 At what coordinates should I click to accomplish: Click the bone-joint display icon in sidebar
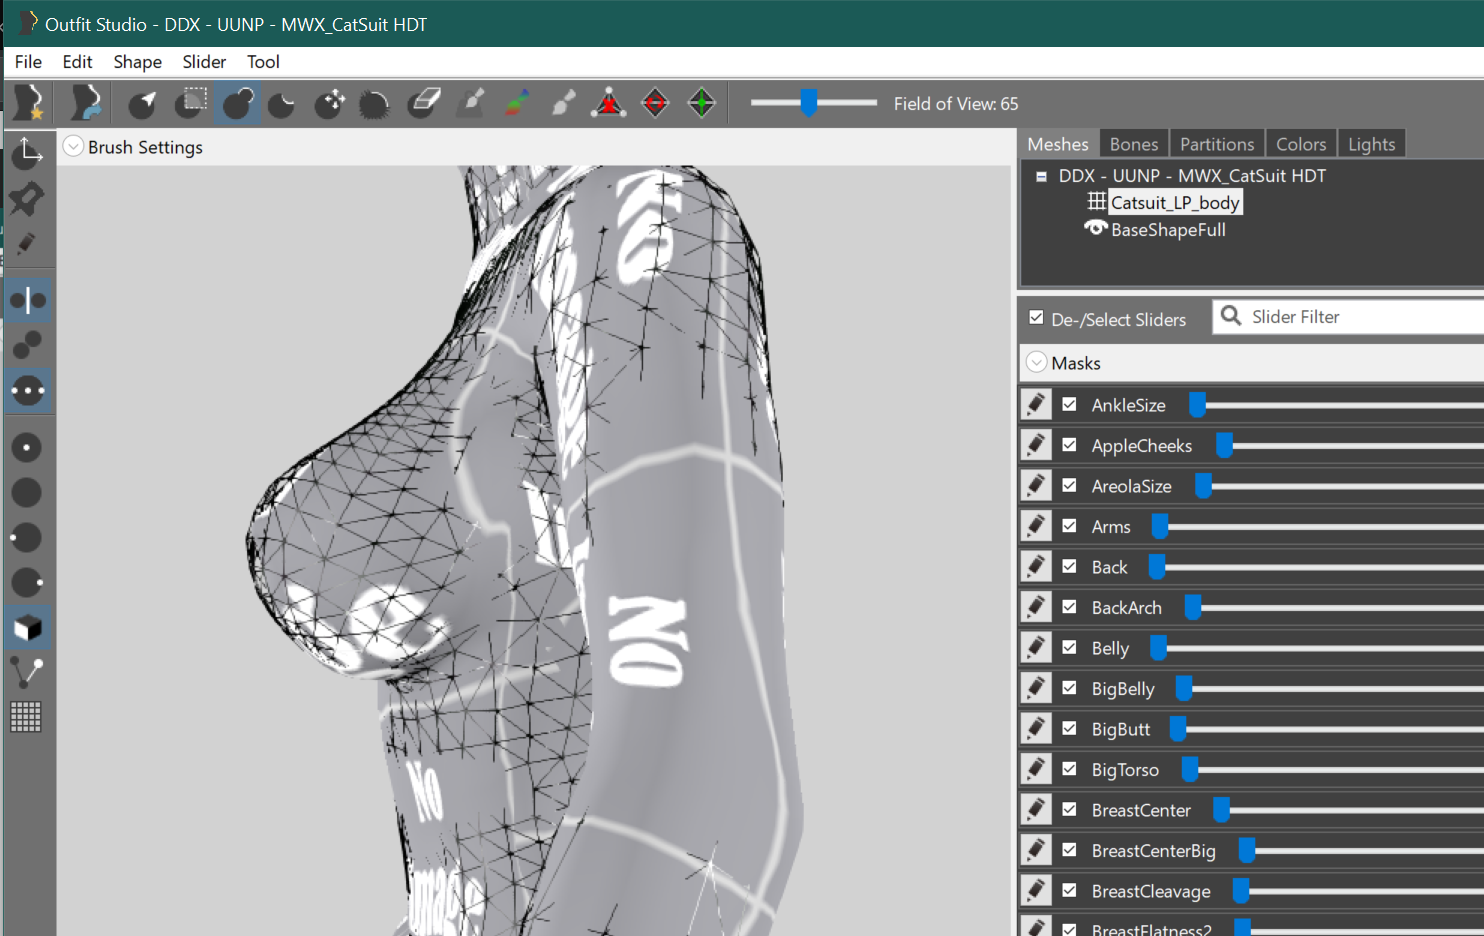[27, 672]
